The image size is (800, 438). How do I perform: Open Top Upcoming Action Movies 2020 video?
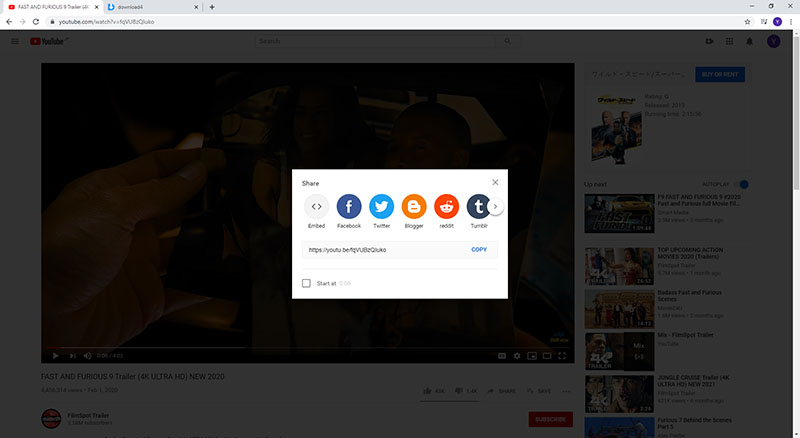tap(619, 266)
